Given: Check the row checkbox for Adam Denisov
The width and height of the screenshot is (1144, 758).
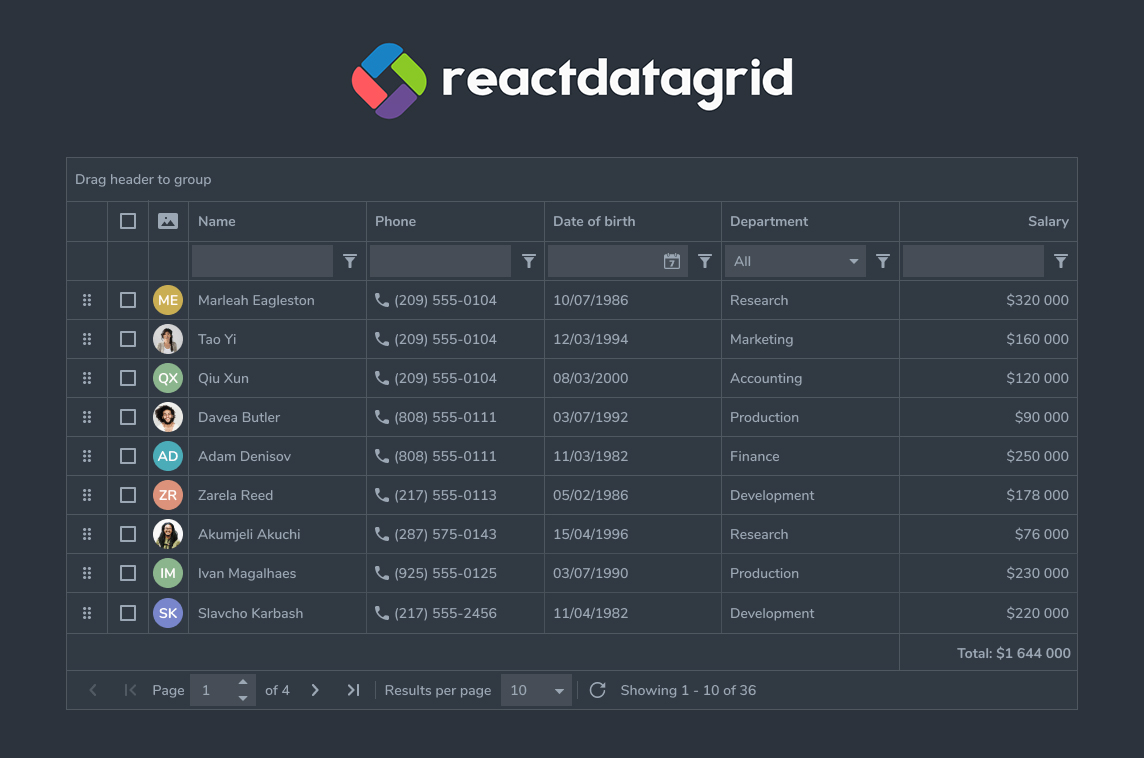Looking at the screenshot, I should [x=127, y=456].
